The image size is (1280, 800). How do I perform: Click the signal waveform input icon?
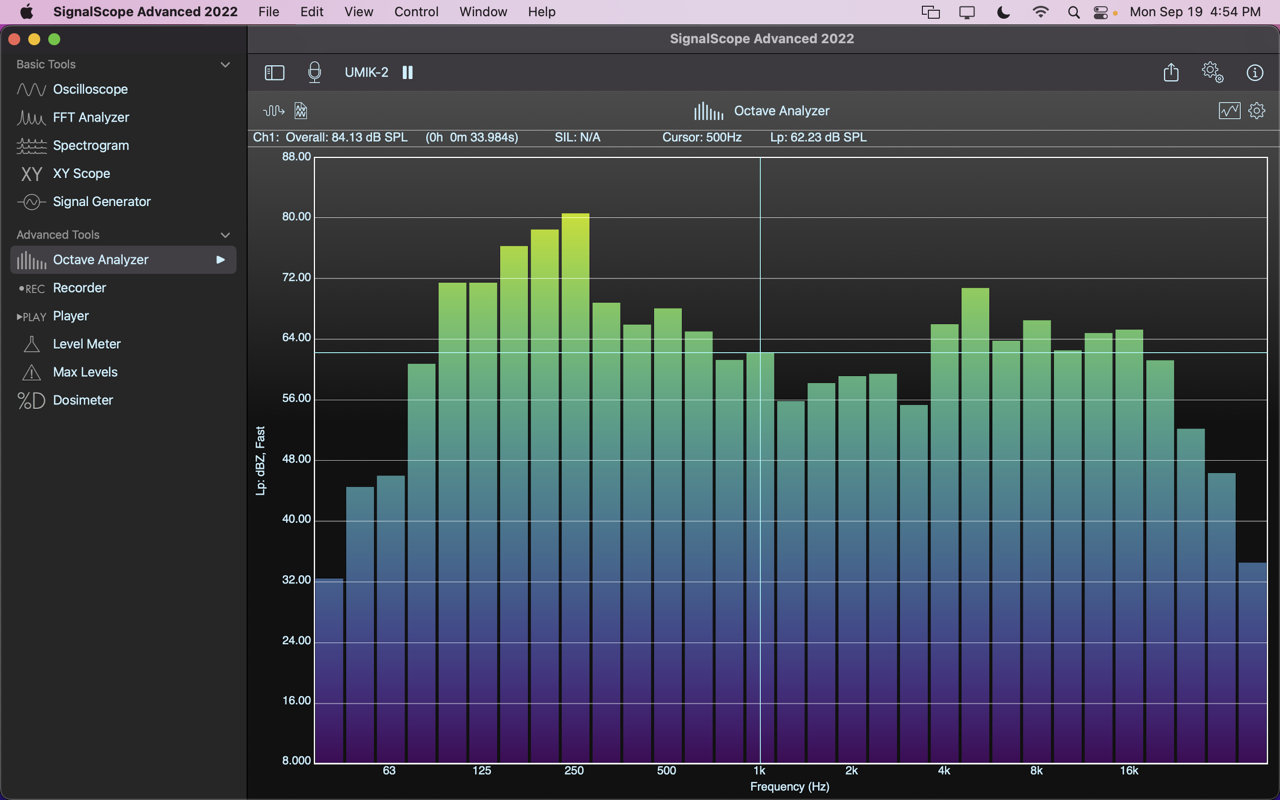273,111
